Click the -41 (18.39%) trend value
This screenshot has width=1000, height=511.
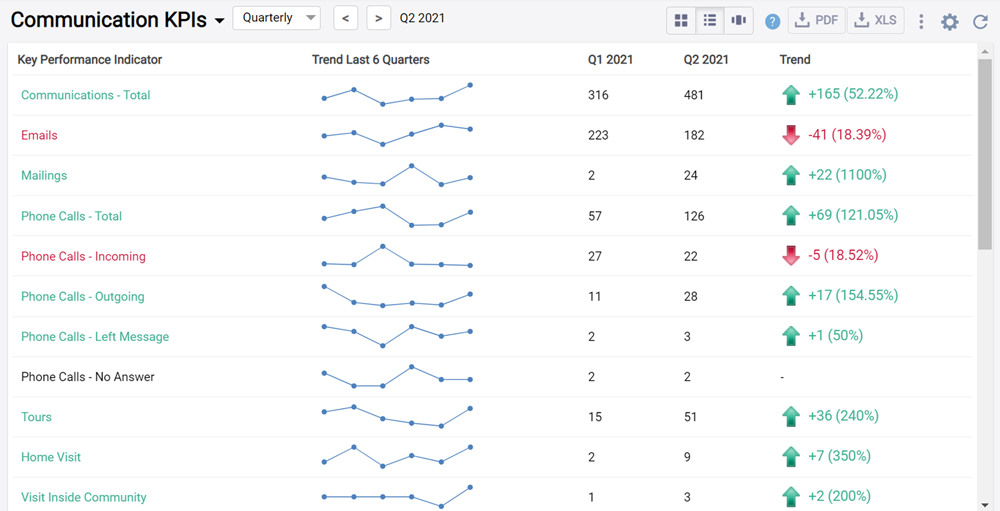(847, 135)
